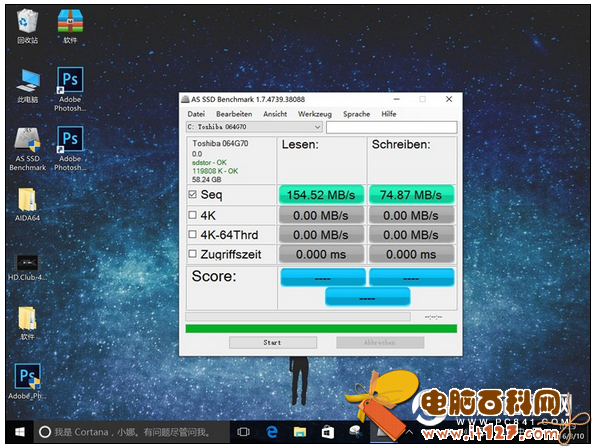Viewport: 592px width, 446px height.
Task: Open the Sprache menu
Action: click(x=356, y=114)
